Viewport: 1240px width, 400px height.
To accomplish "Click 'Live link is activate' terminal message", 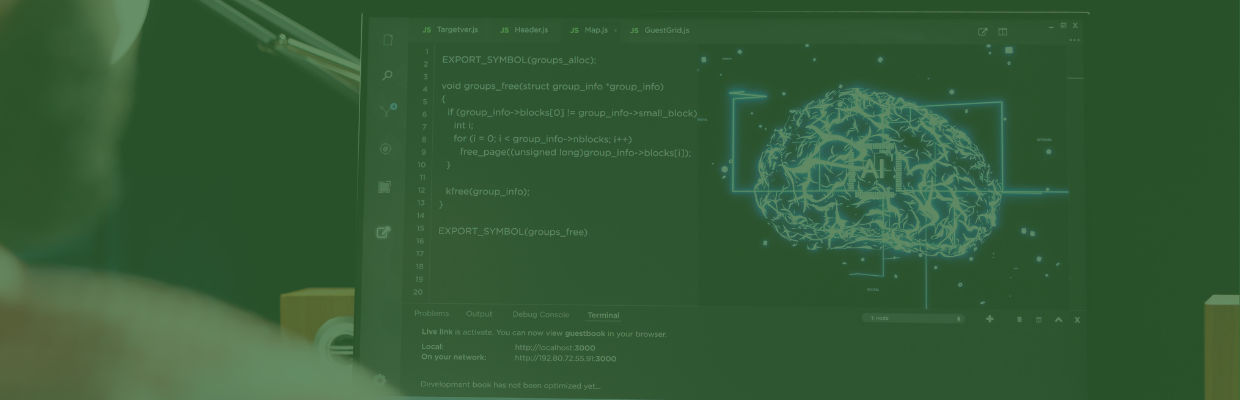I will tap(544, 334).
